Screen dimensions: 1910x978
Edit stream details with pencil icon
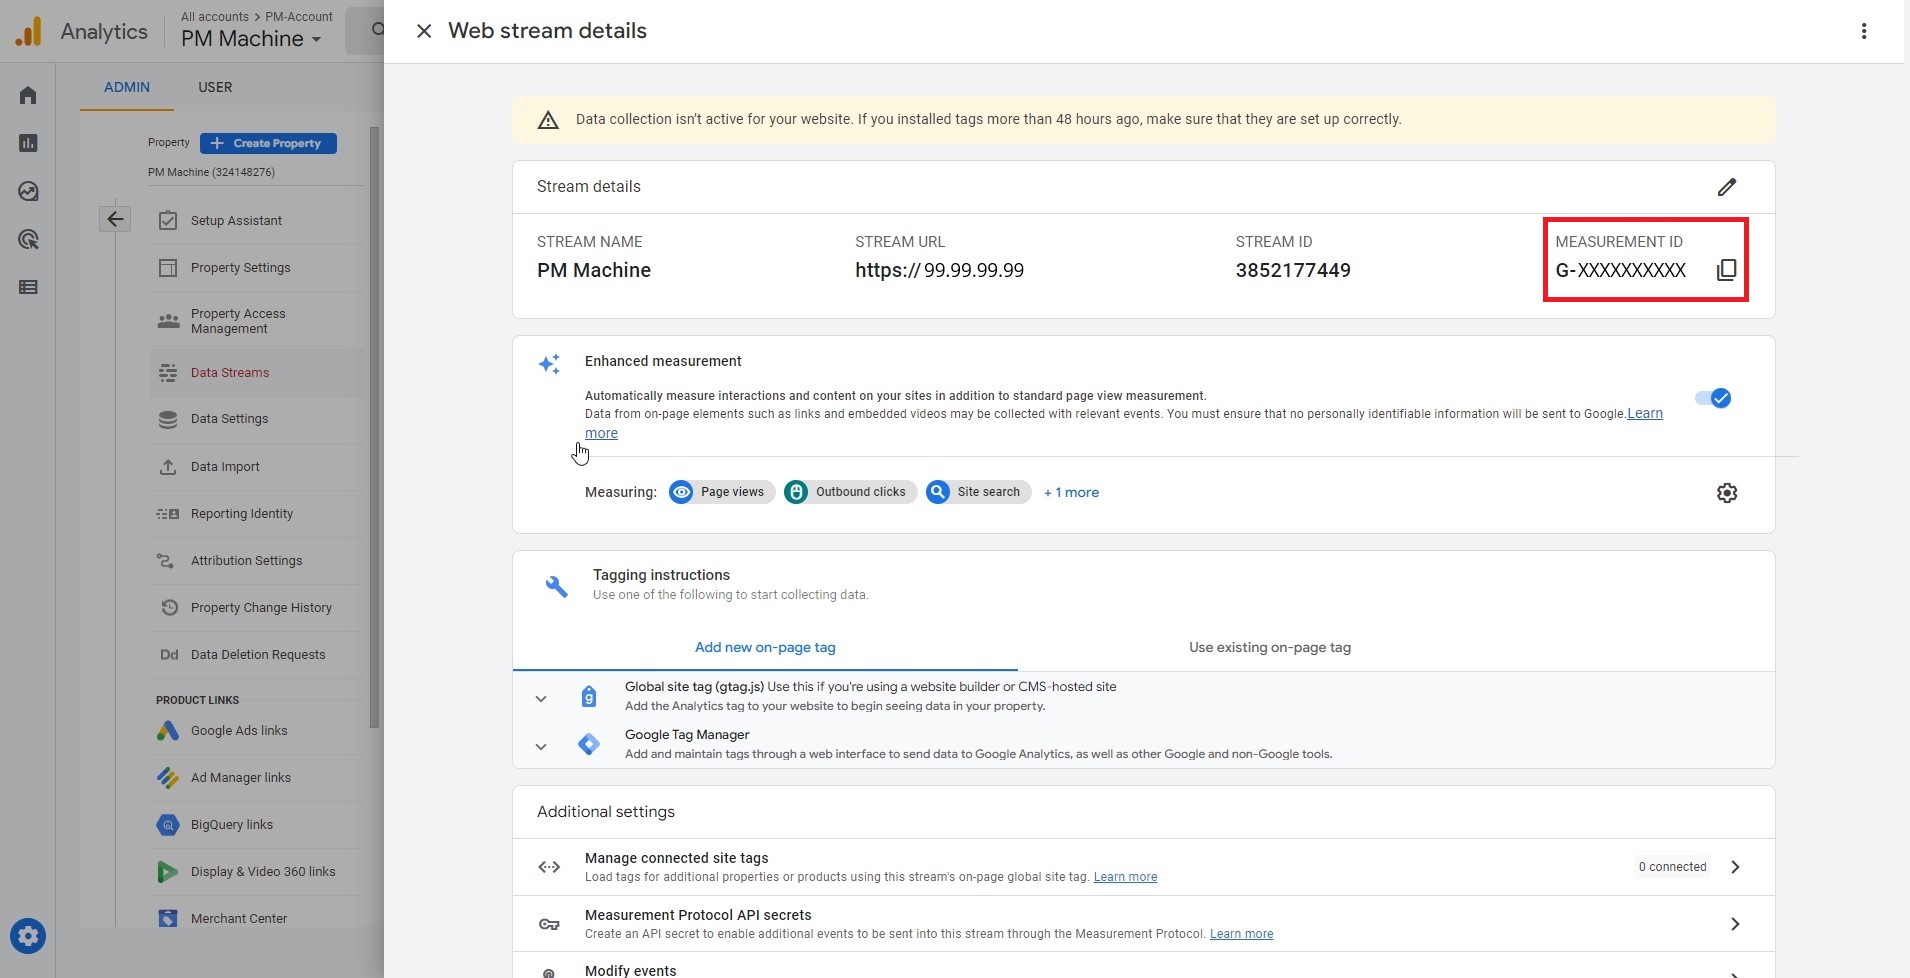pyautogui.click(x=1727, y=187)
